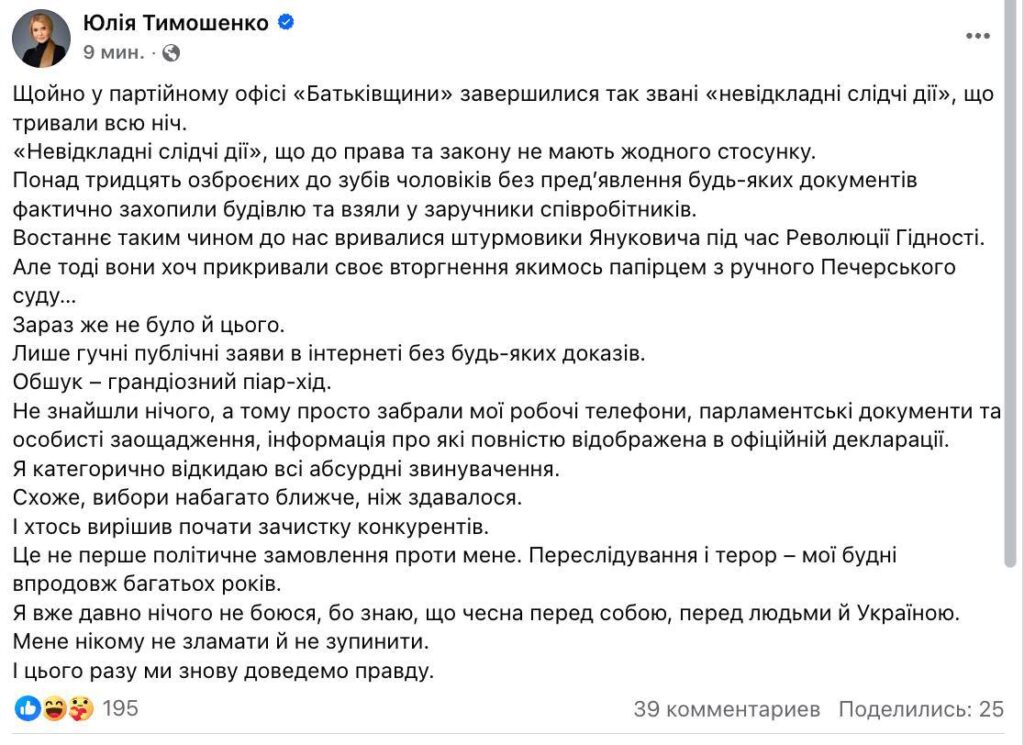Click the blue verified badge

286,23
